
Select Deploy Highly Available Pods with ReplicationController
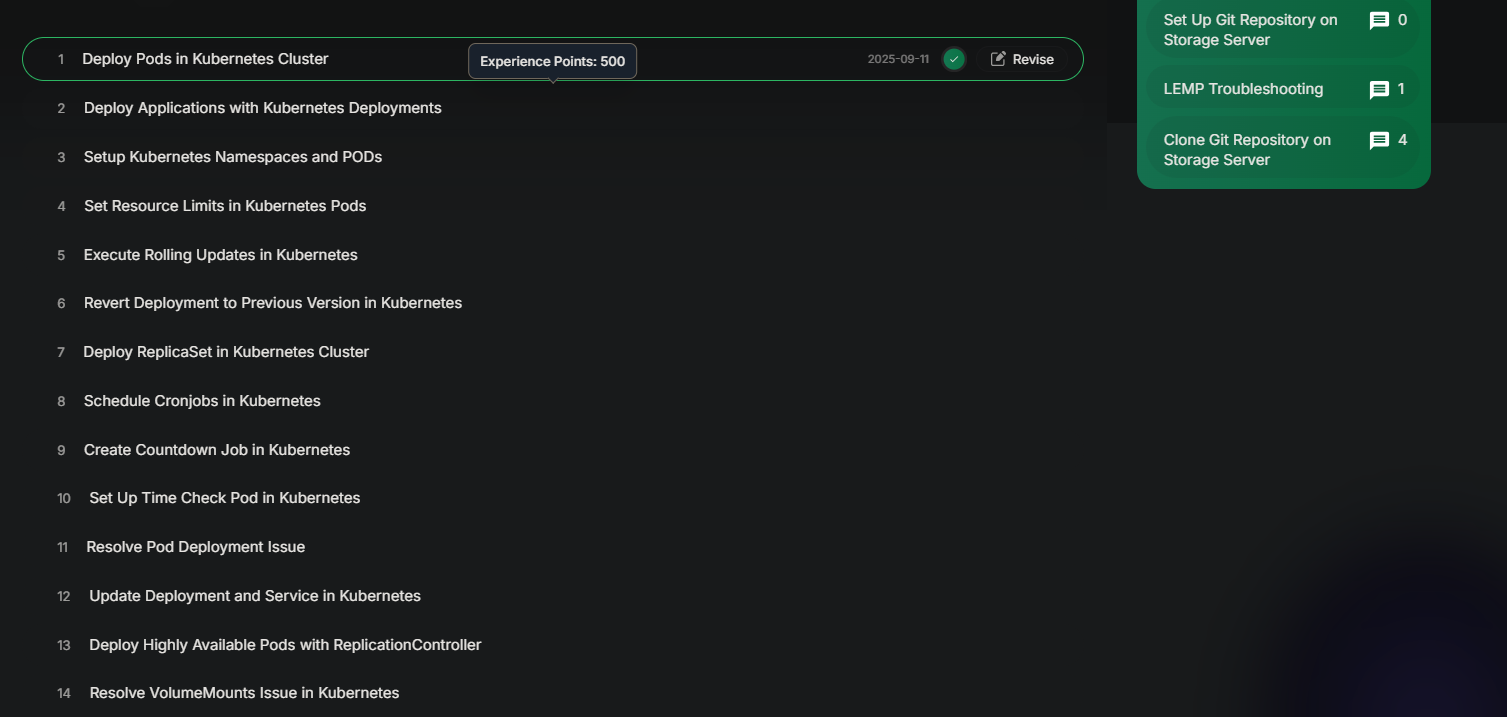click(x=285, y=645)
